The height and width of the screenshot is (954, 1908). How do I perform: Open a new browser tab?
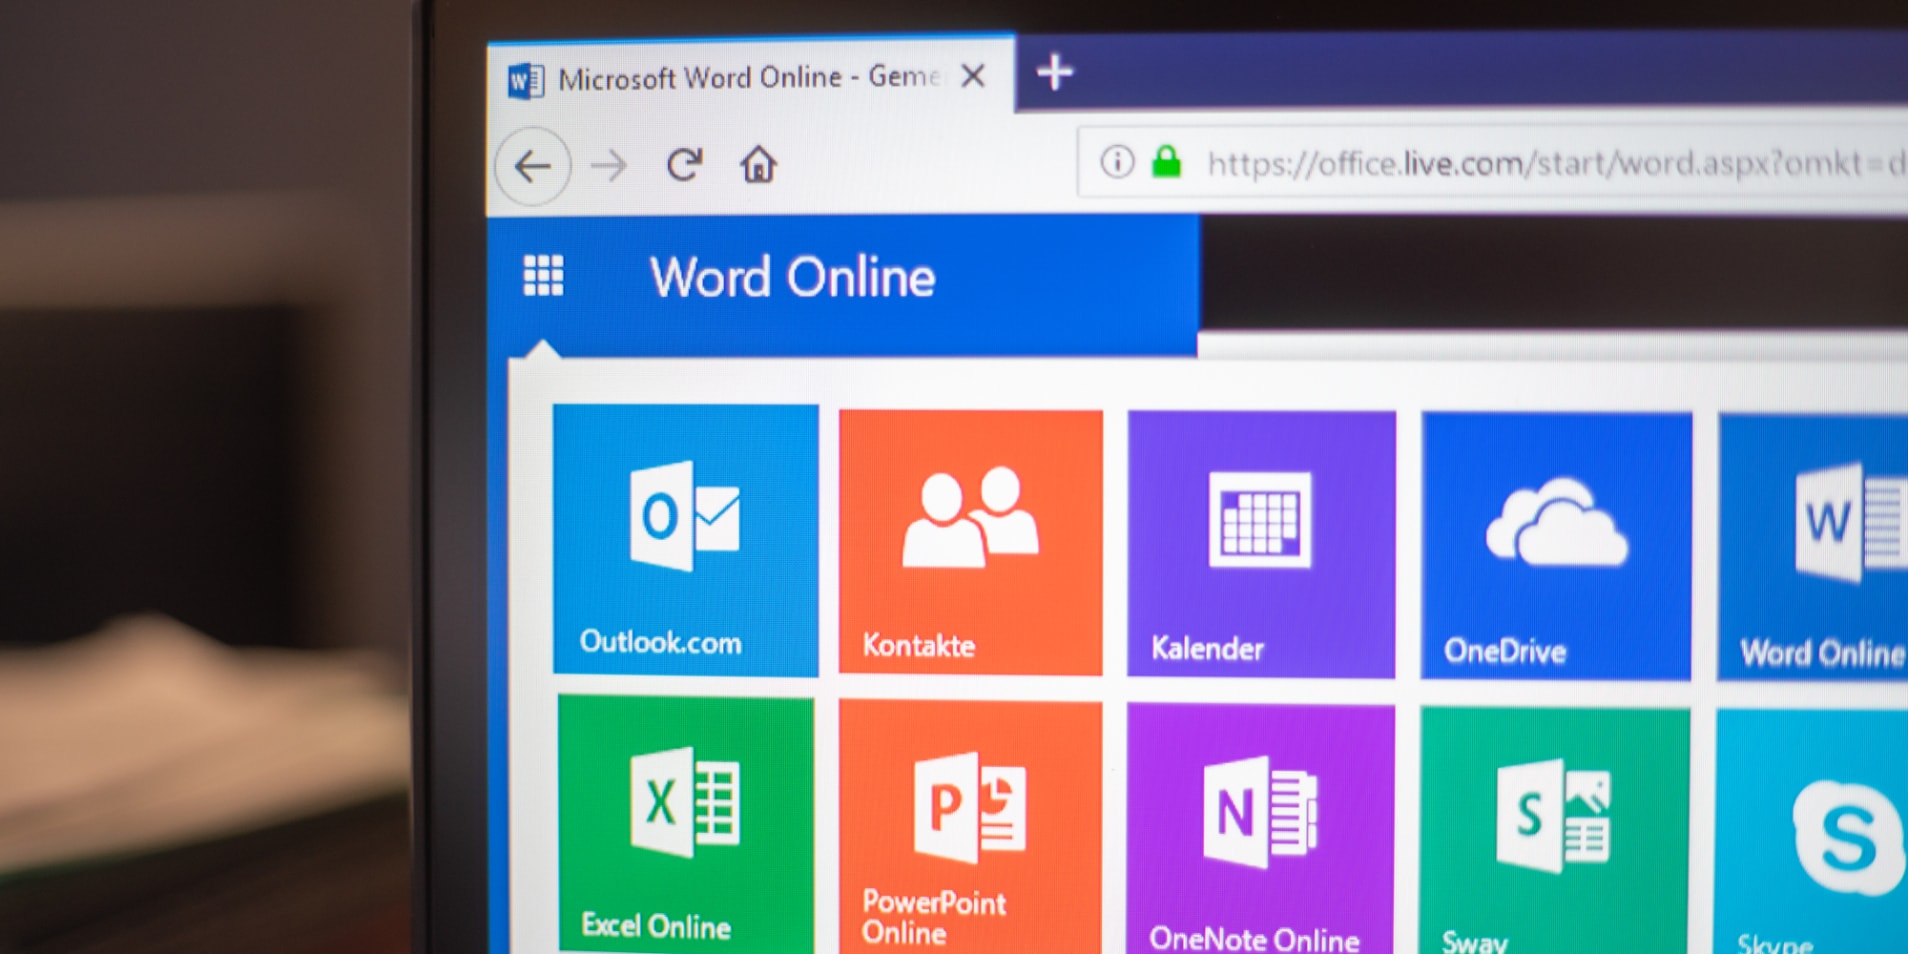(x=1054, y=72)
